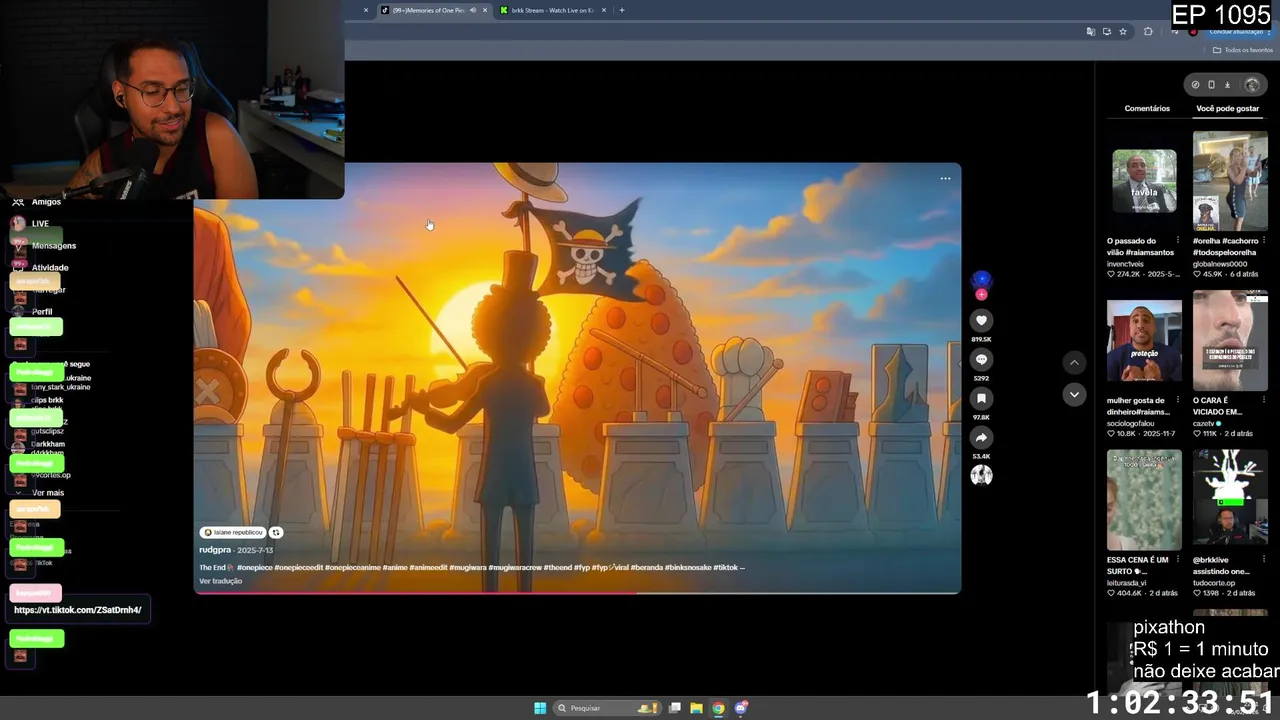The image size is (1280, 720).
Task: Open options for #orelha #cachorro video
Action: pyautogui.click(x=1264, y=241)
